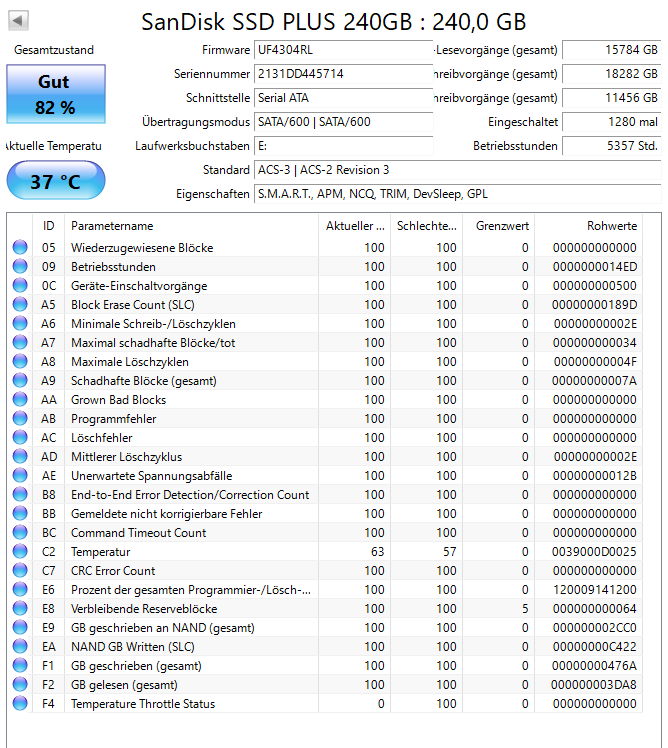The image size is (668, 748).
Task: Click the Parametername column header
Action: coord(191,226)
